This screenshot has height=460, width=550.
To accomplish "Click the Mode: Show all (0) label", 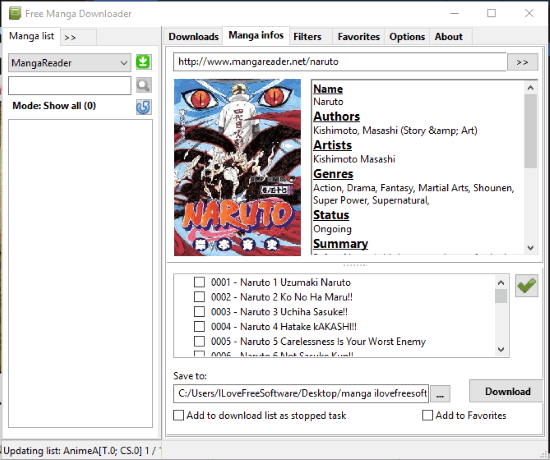I will tap(54, 106).
